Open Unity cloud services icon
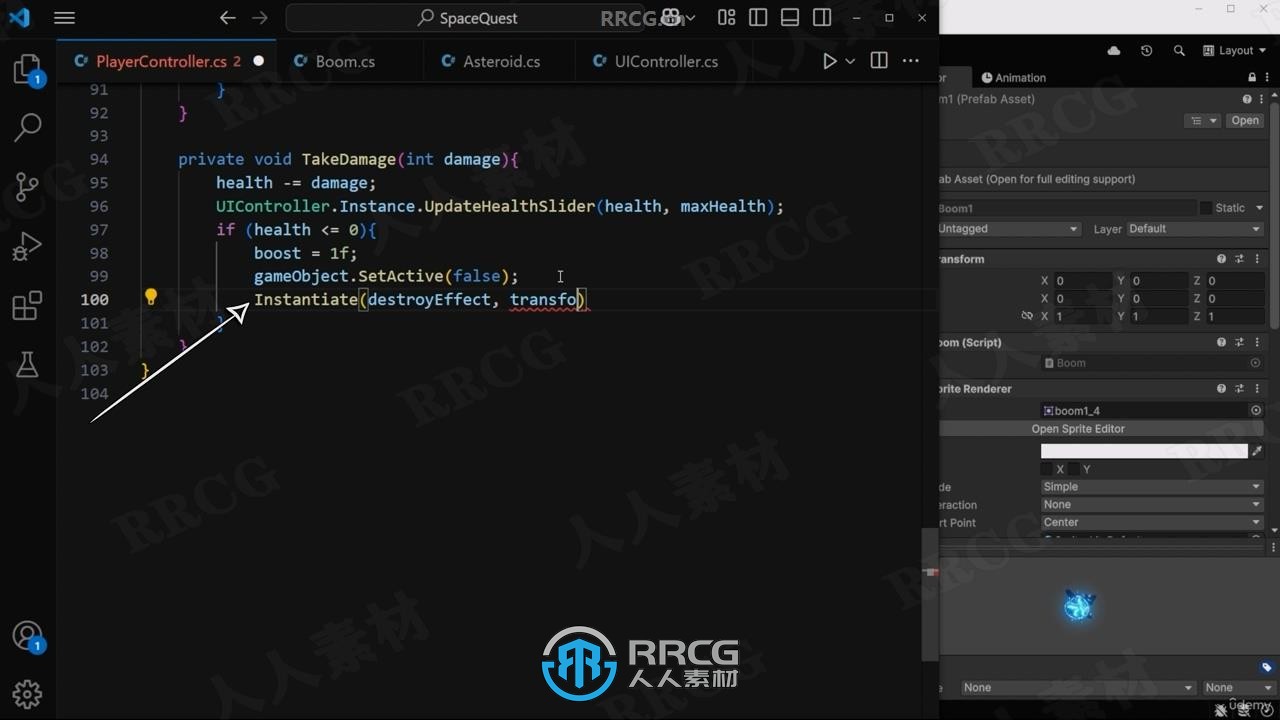 pyautogui.click(x=1114, y=51)
